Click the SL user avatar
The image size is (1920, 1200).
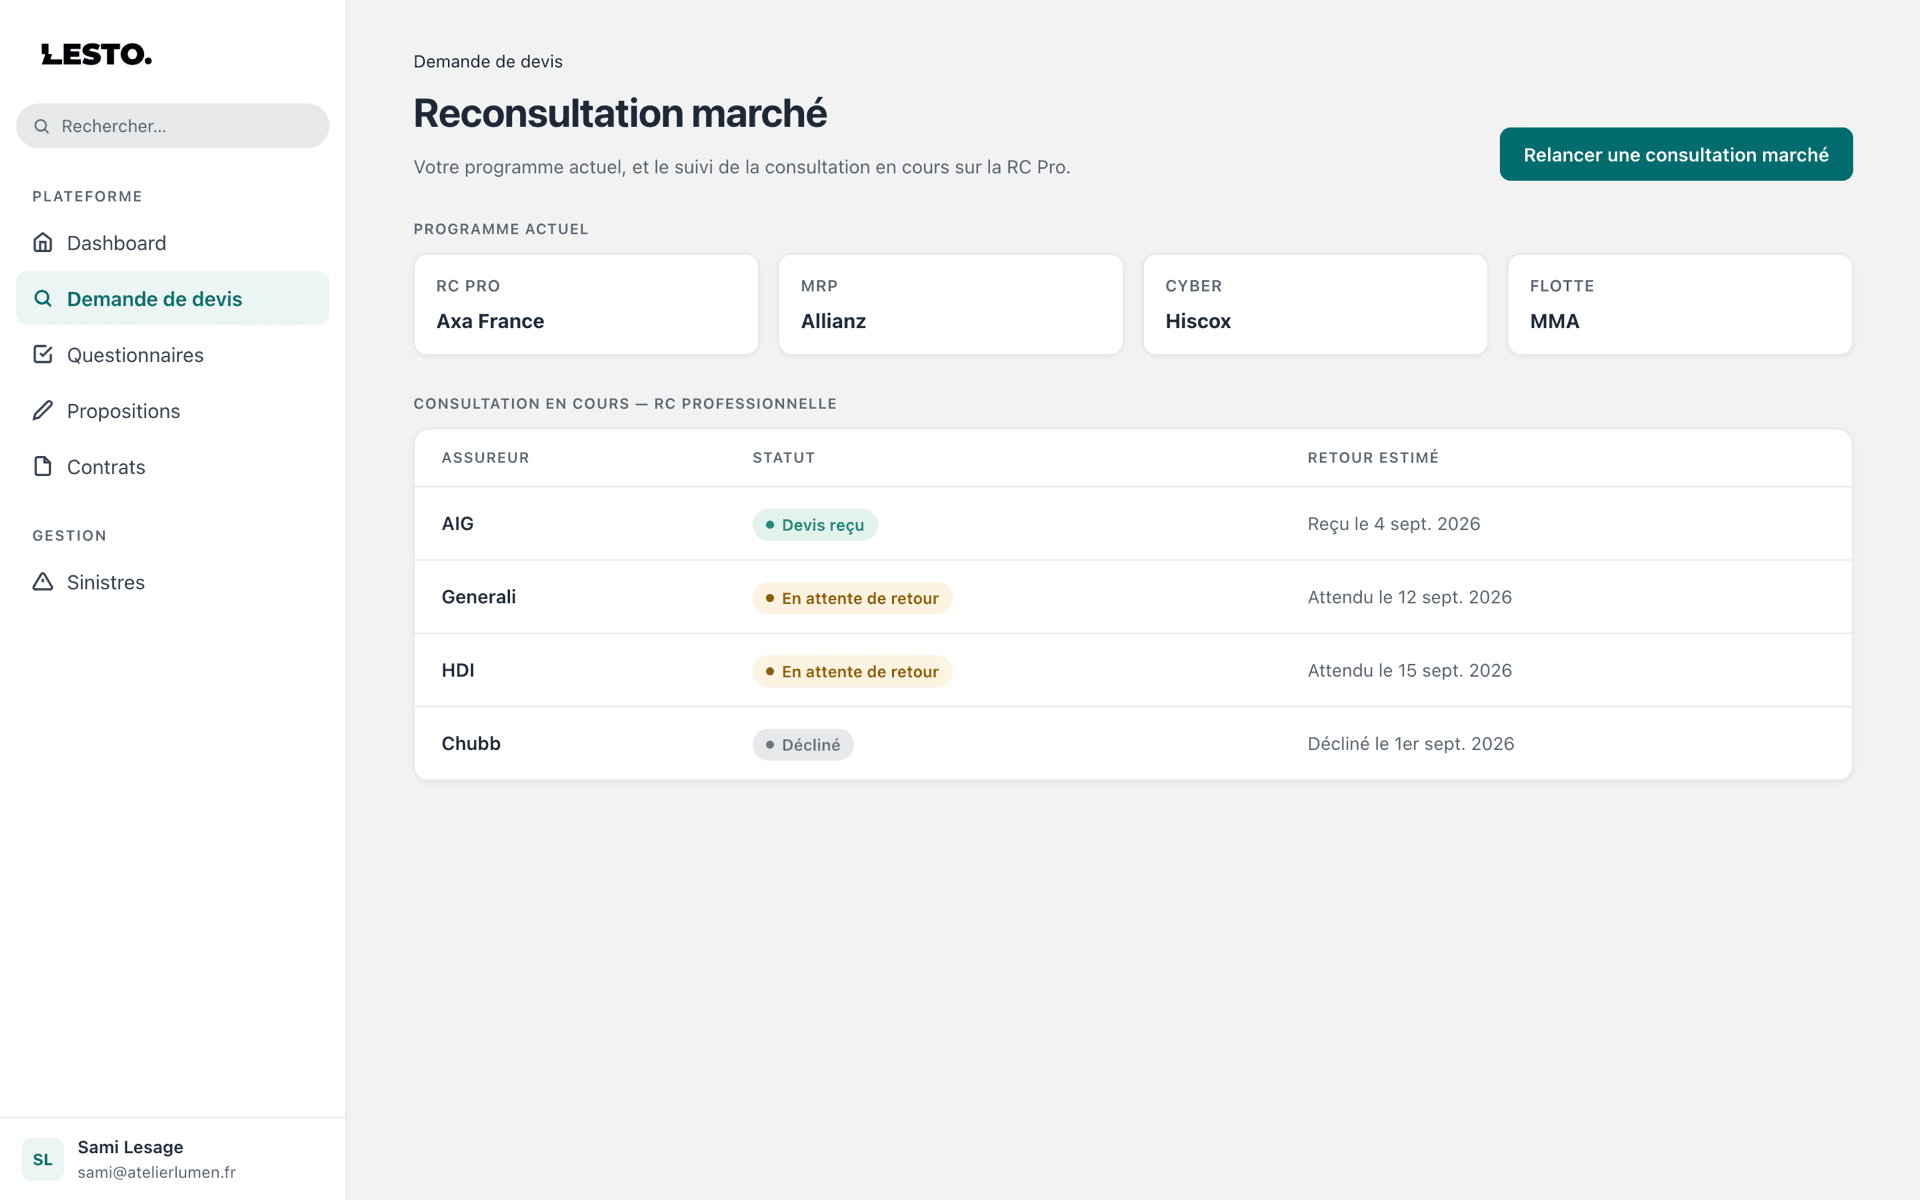[43, 1159]
